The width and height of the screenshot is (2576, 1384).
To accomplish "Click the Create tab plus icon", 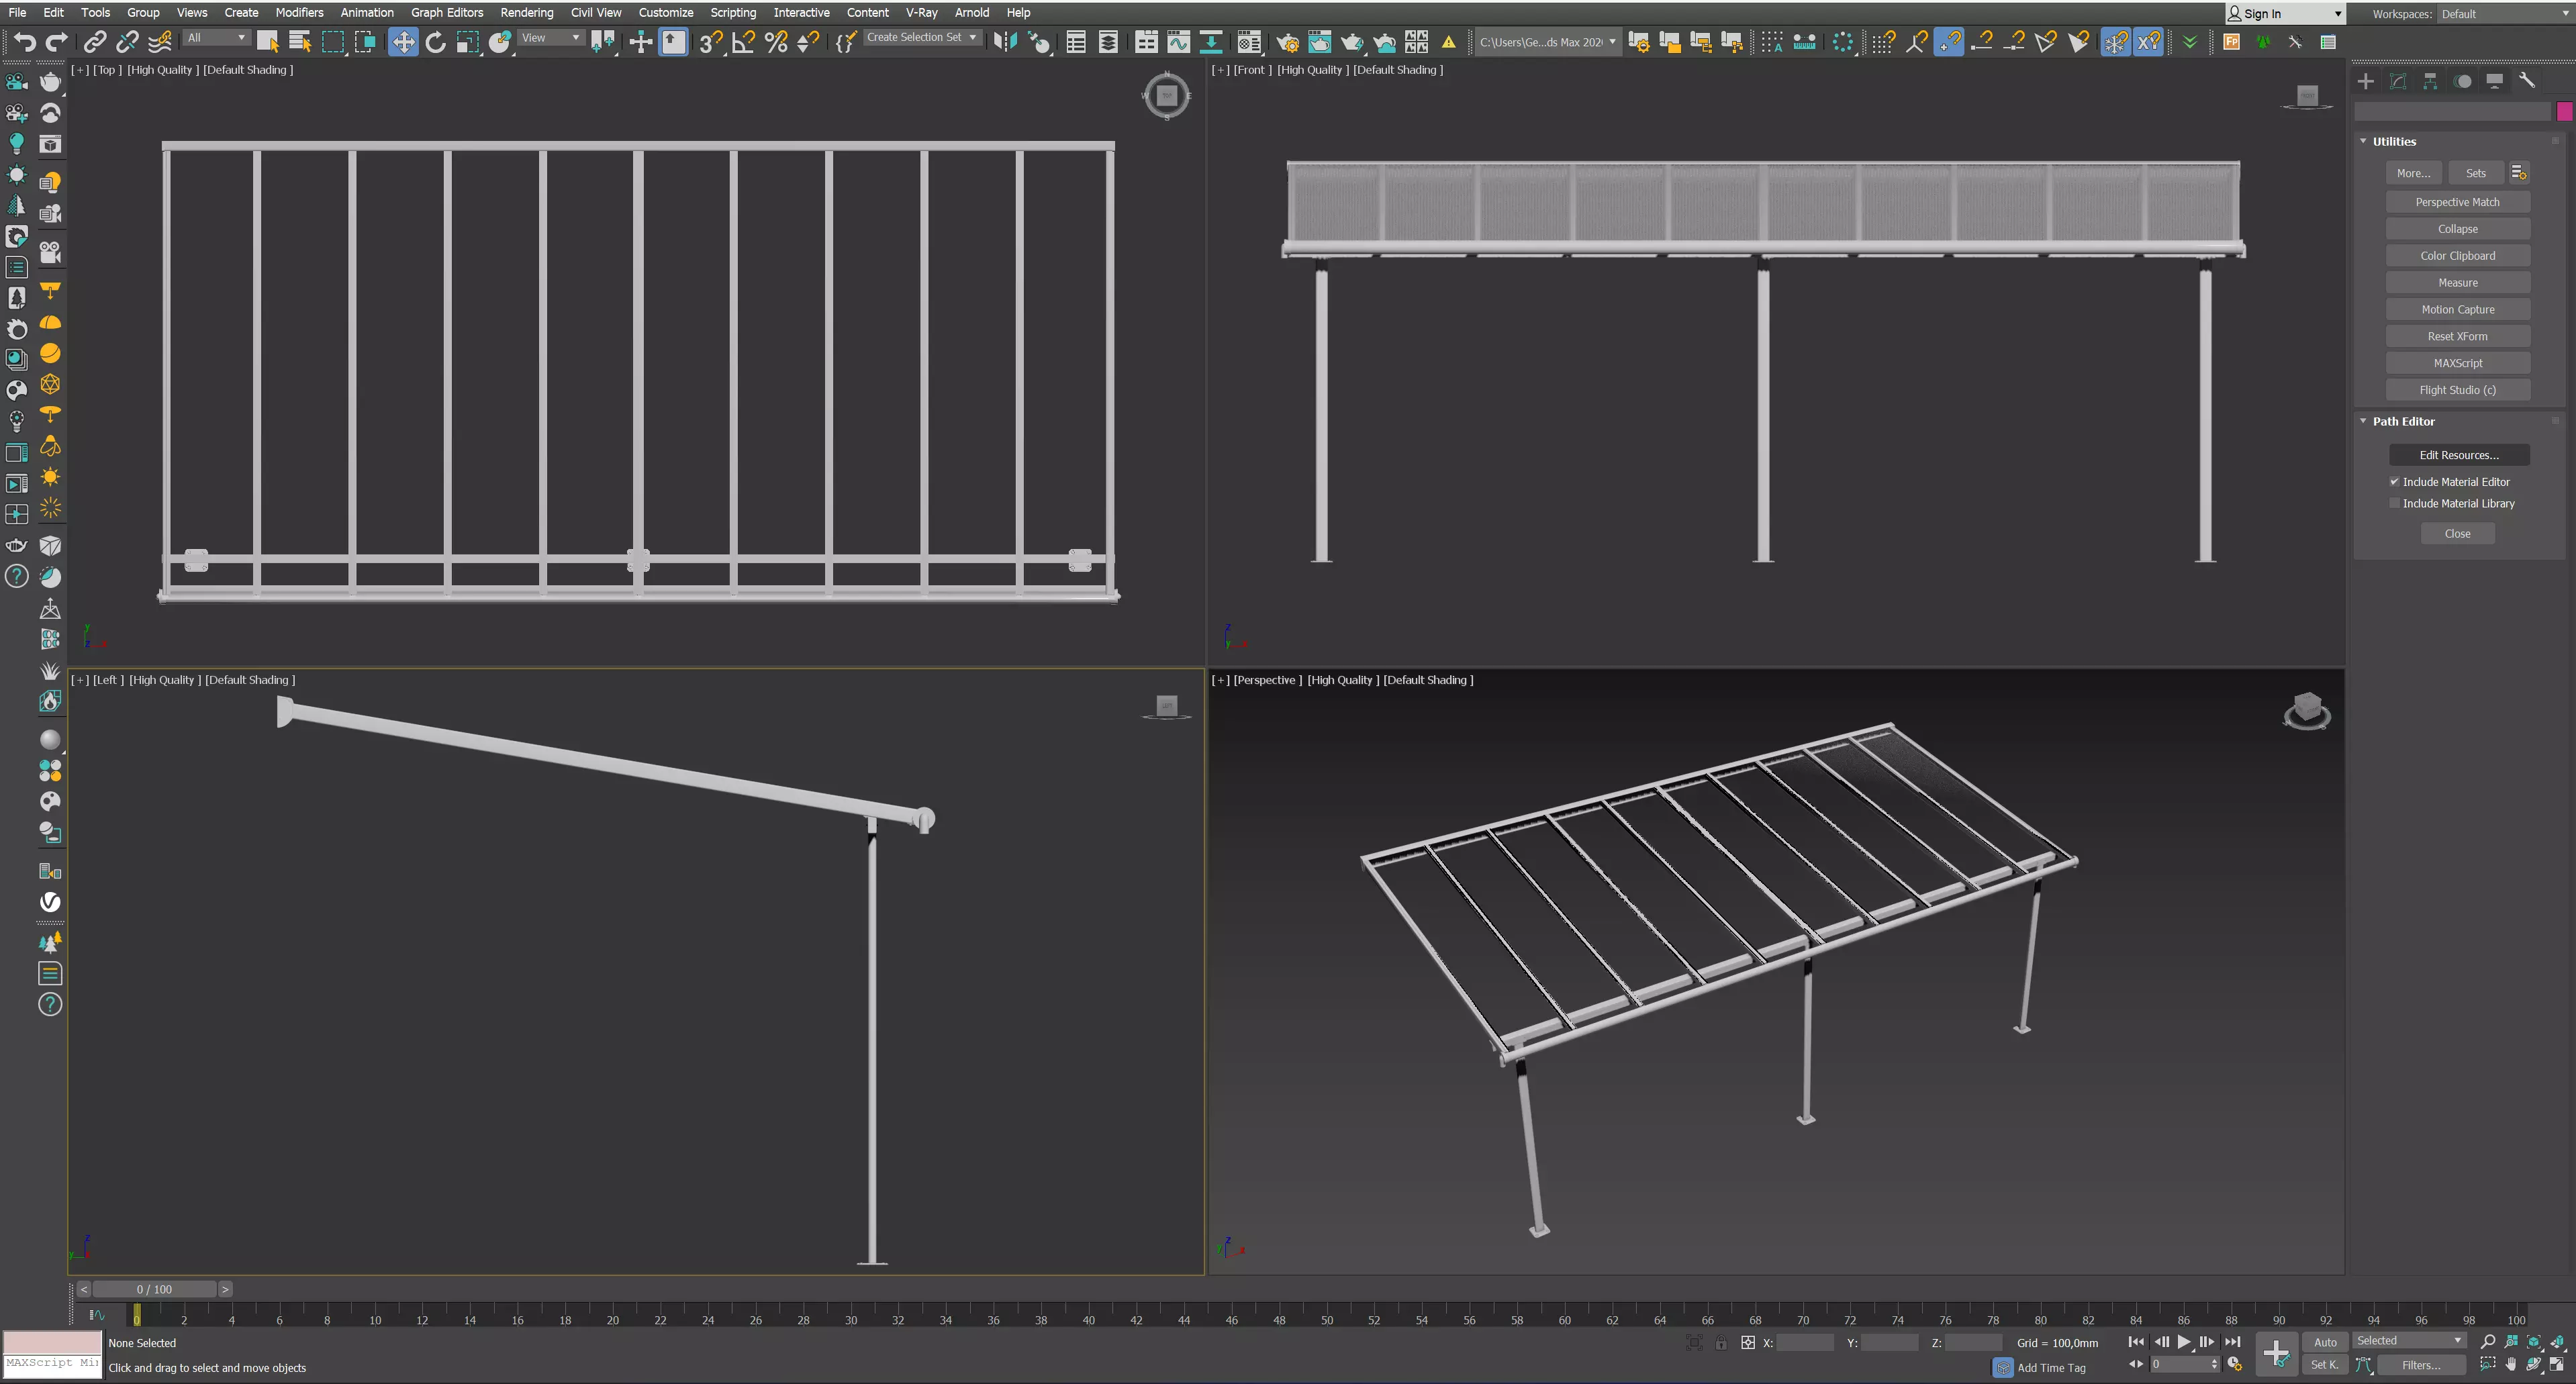I will point(2365,81).
